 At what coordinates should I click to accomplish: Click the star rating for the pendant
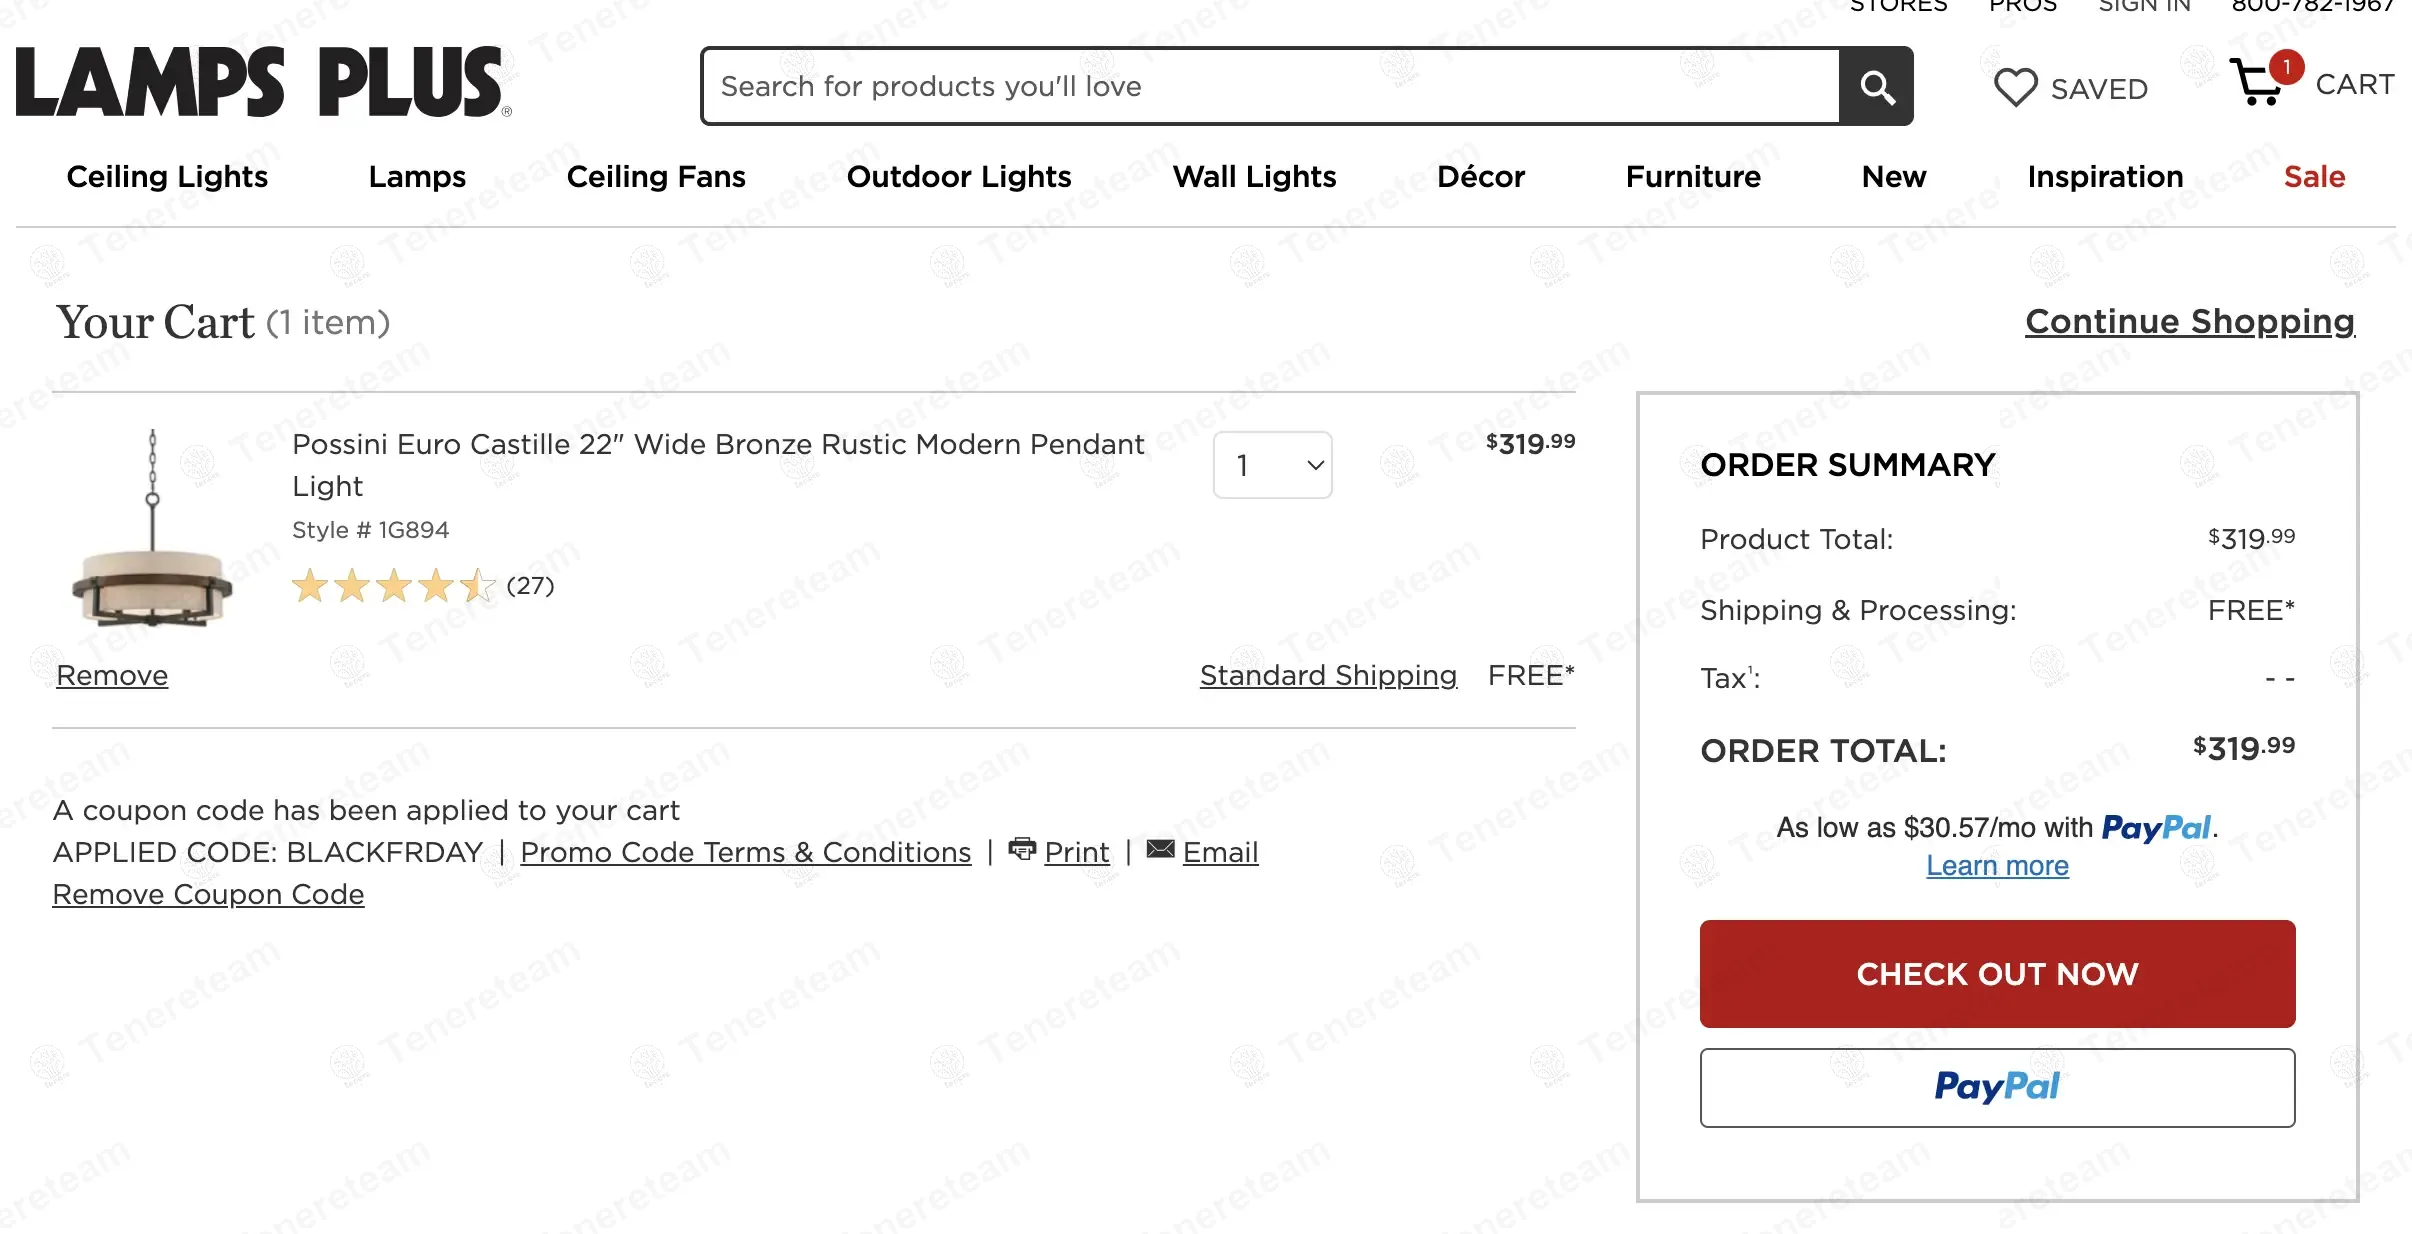click(x=393, y=586)
